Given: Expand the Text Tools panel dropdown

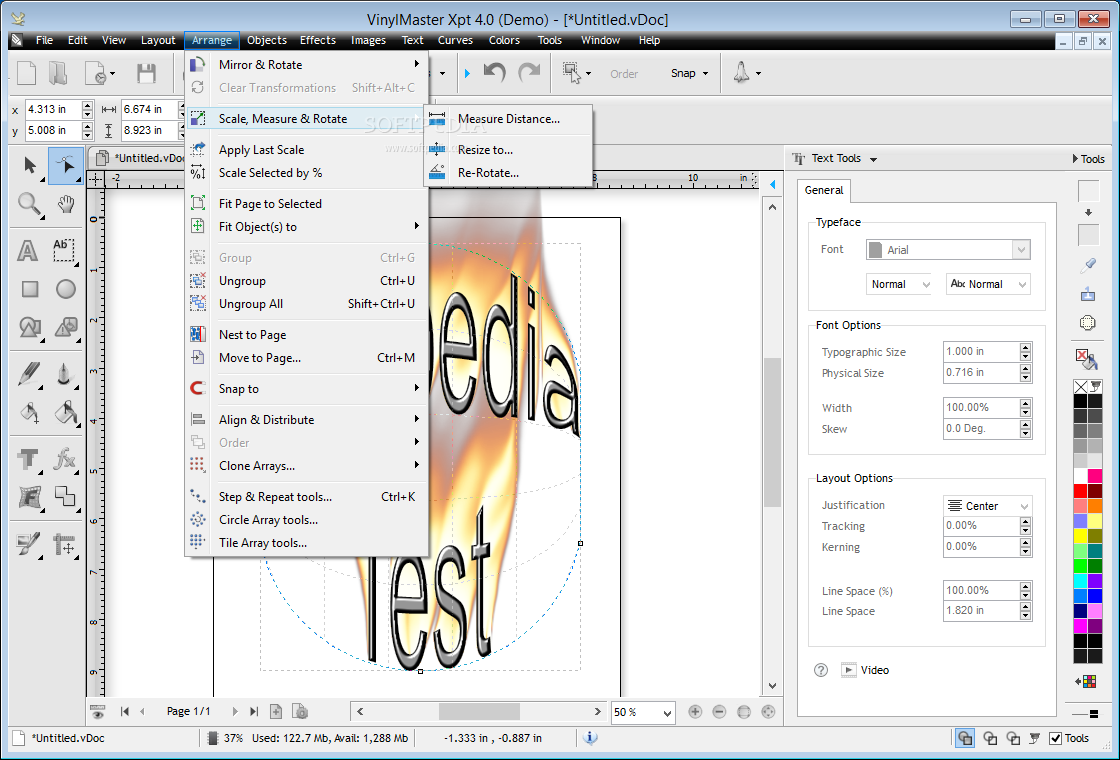Looking at the screenshot, I should pos(874,159).
